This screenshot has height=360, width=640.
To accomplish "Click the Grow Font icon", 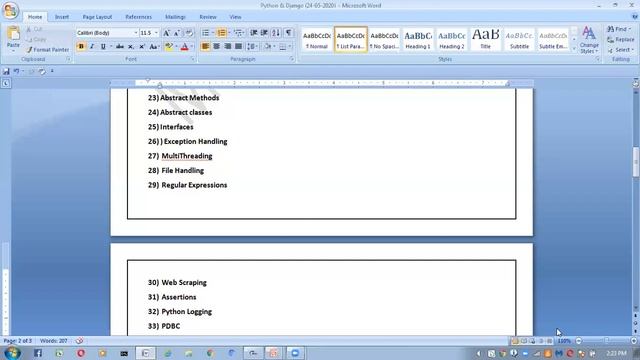I will (166, 33).
